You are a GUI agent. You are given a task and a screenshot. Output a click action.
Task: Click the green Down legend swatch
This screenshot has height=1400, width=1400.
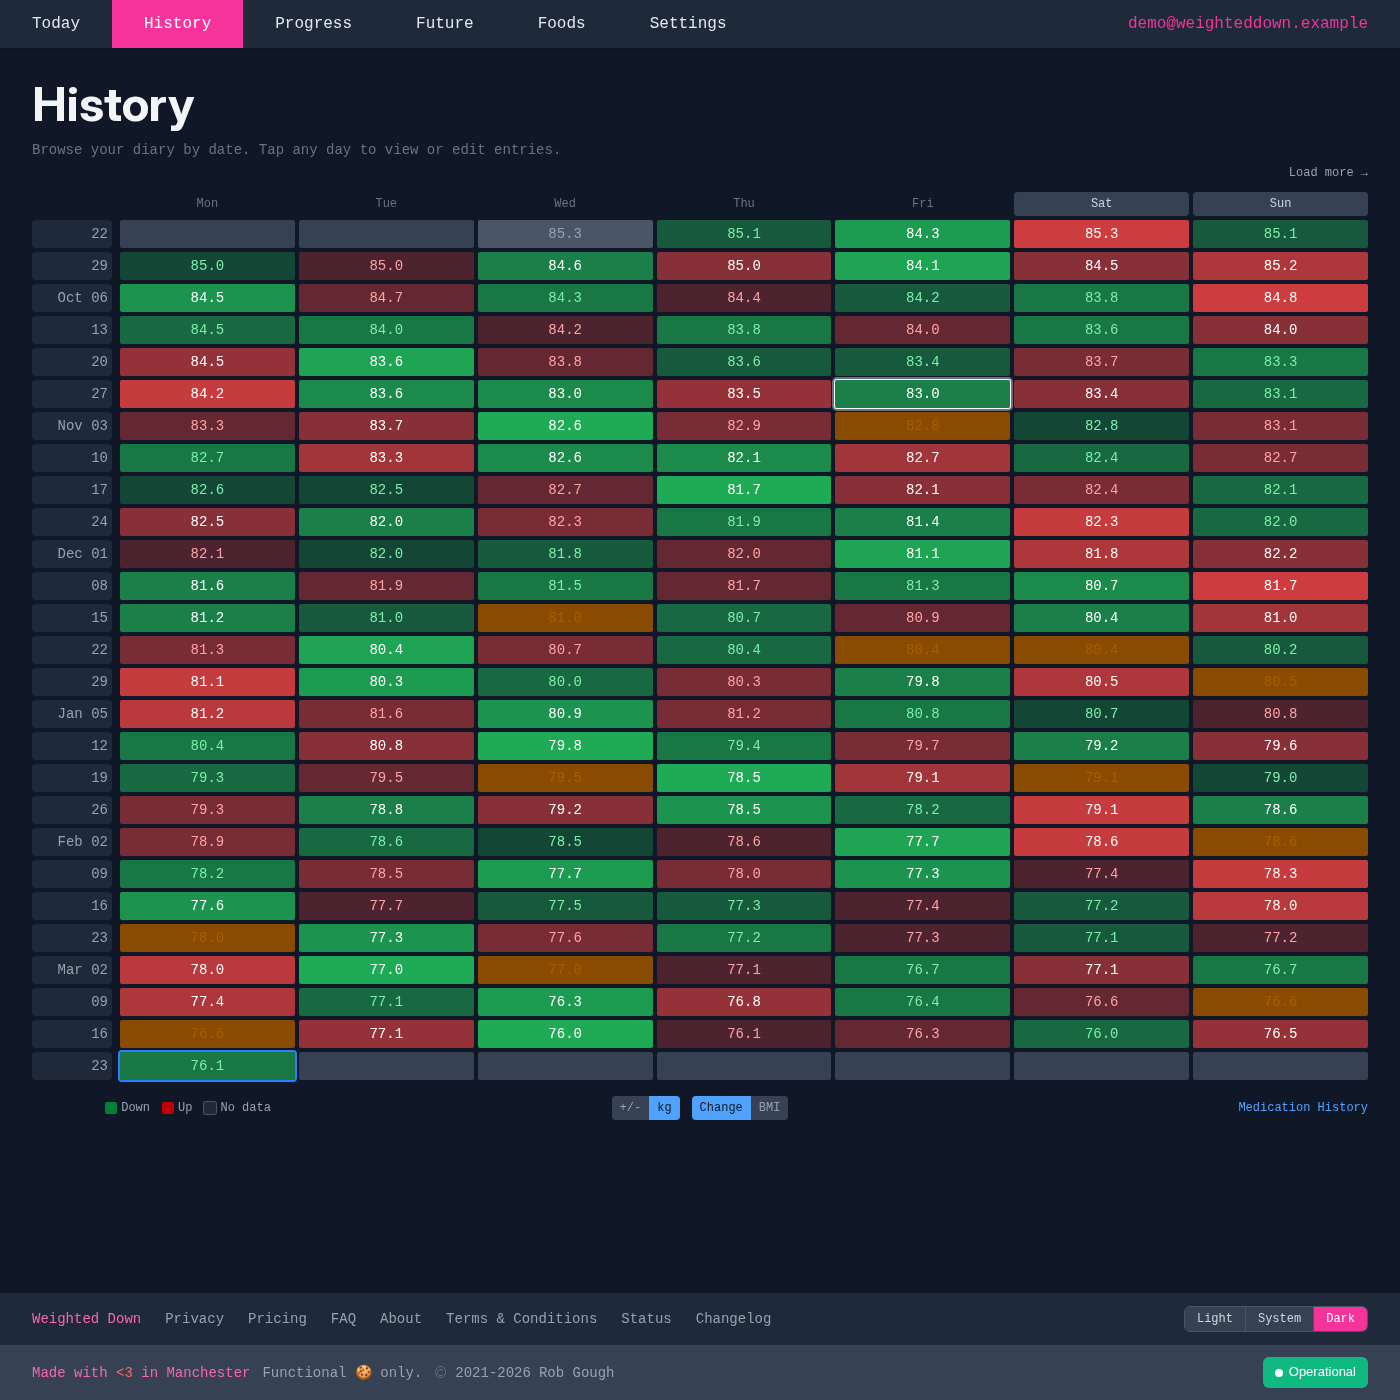point(110,1107)
